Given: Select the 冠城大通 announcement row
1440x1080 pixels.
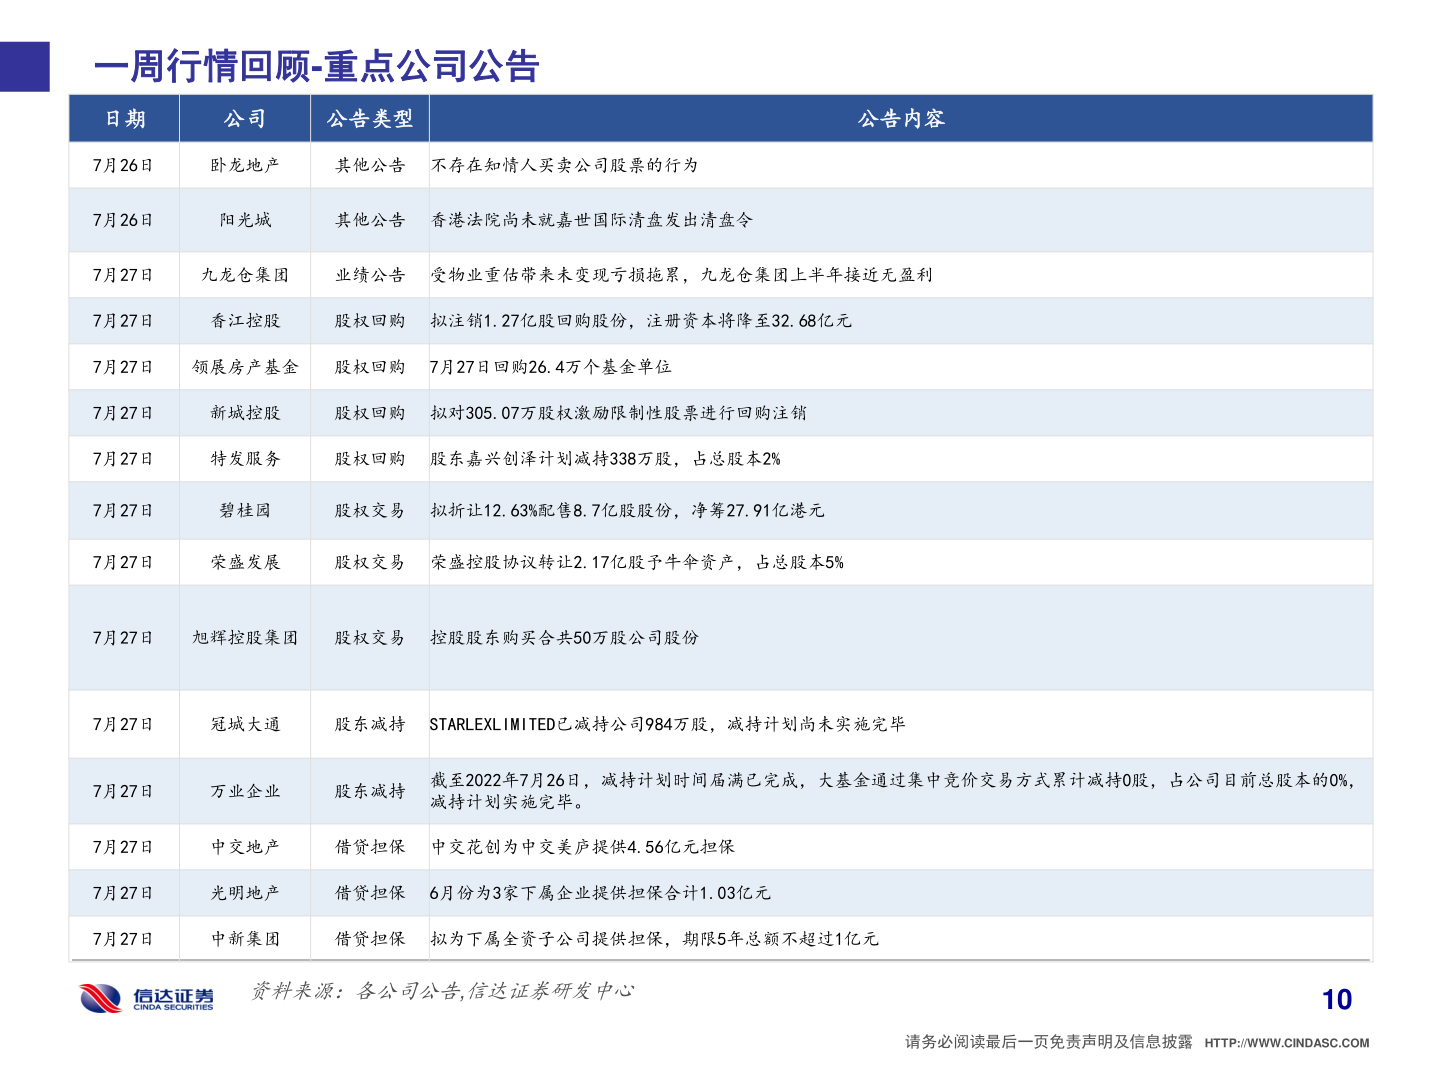Looking at the screenshot, I should 245,724.
